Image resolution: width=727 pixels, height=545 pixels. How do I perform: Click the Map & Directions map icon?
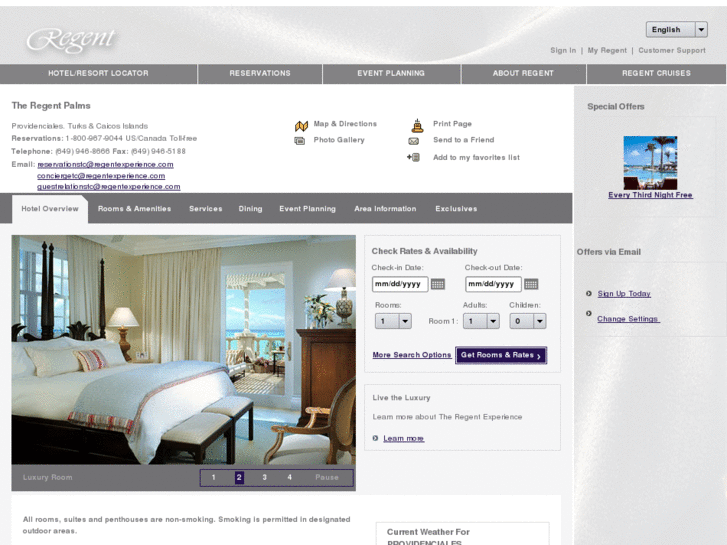click(301, 126)
